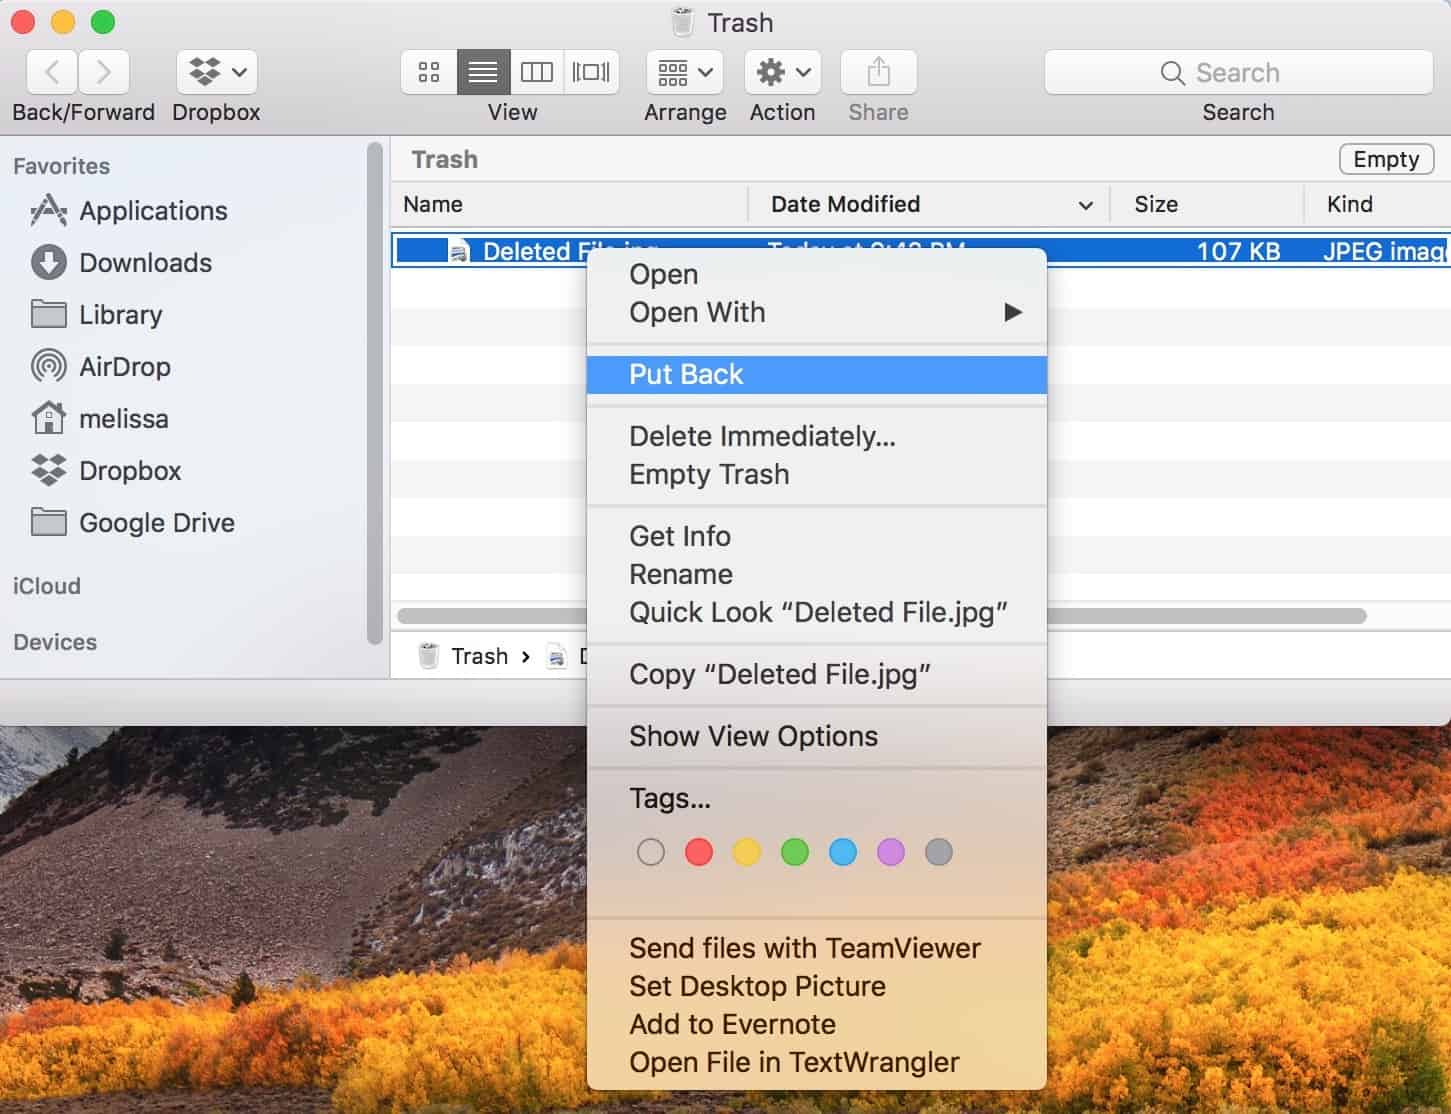Switch to column view mode
The image size is (1451, 1114).
tap(537, 72)
